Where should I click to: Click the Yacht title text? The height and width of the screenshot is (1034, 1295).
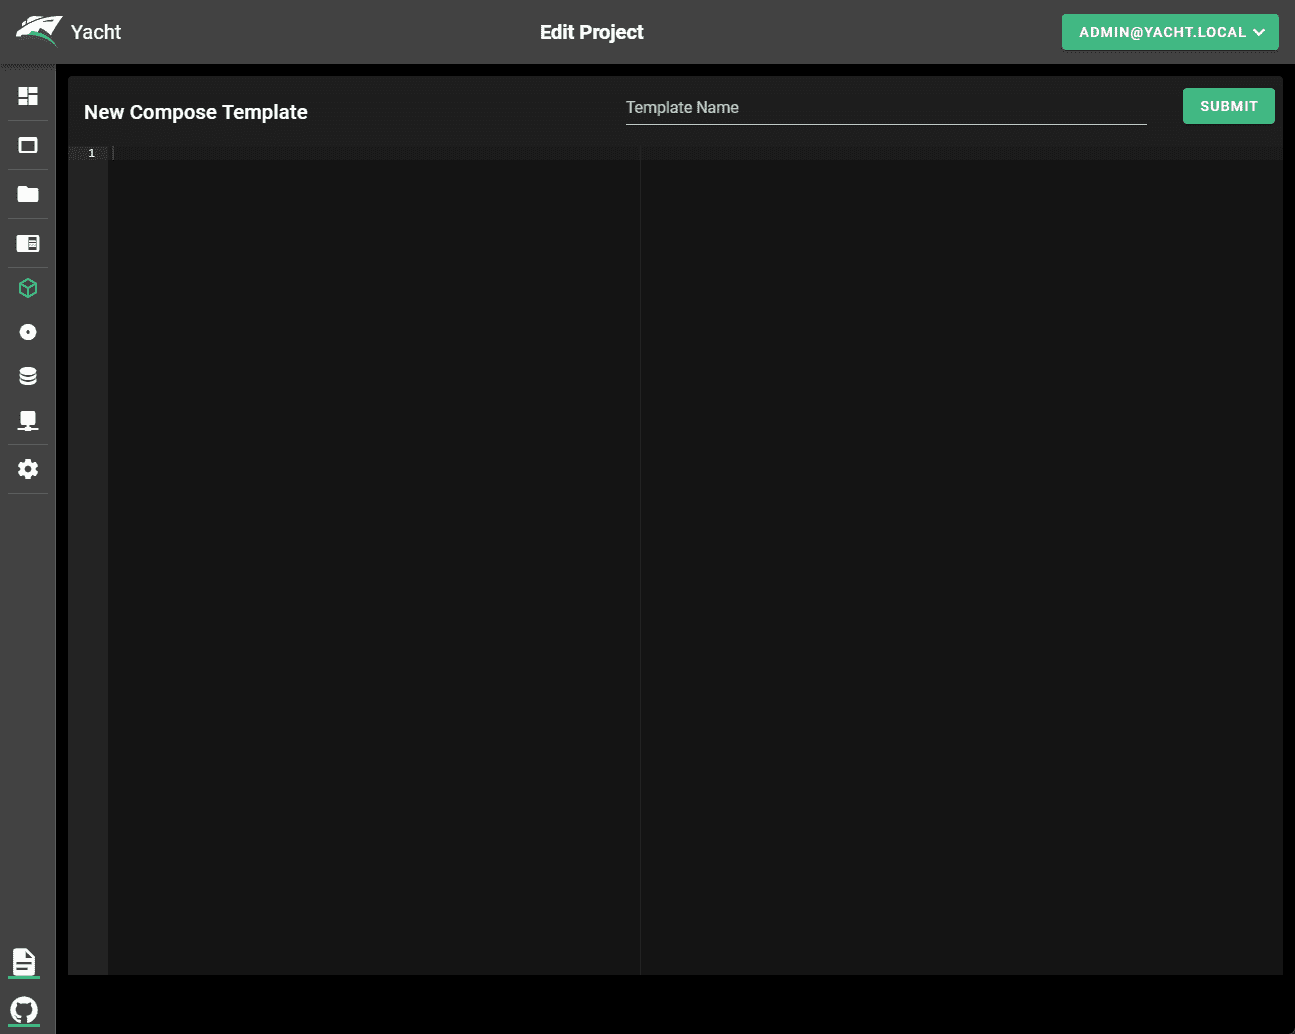point(96,32)
